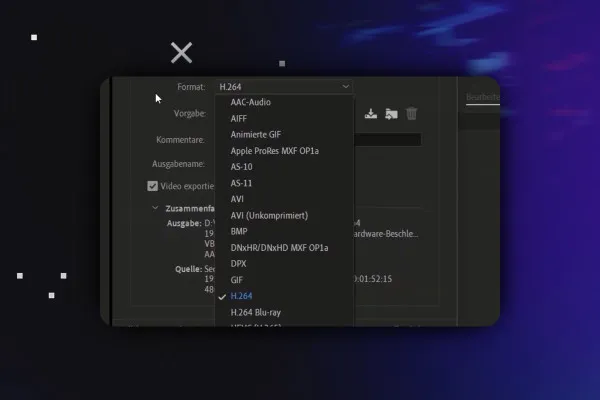This screenshot has width=600, height=400.
Task: Click the save preset download icon
Action: pos(371,114)
